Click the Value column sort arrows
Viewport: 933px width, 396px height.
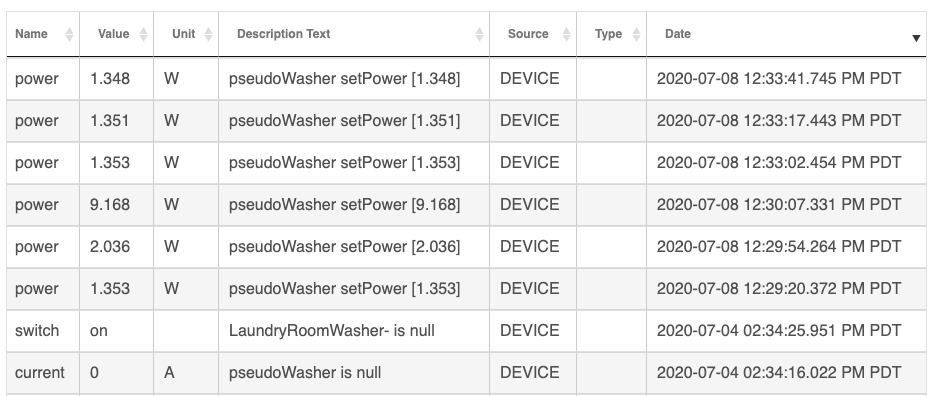(x=143, y=34)
